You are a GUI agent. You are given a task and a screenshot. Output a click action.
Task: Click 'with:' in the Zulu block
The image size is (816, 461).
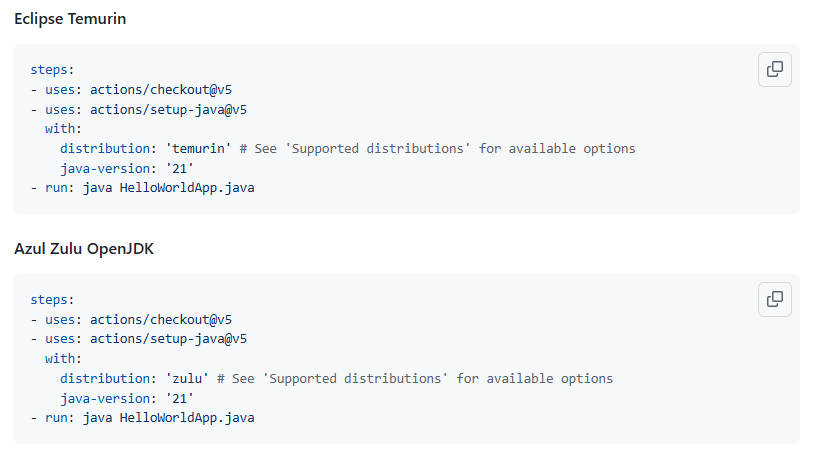(63, 358)
